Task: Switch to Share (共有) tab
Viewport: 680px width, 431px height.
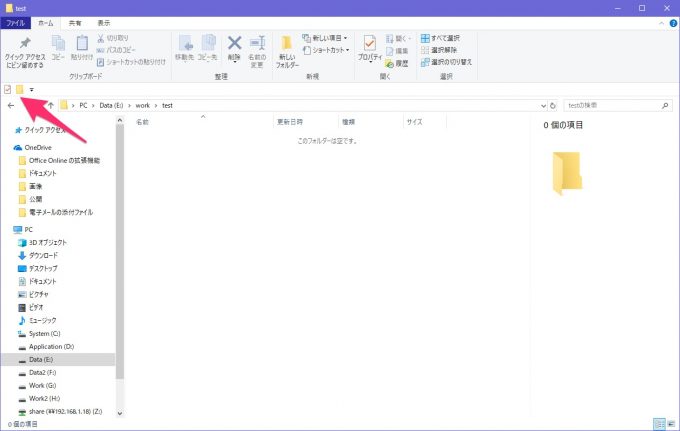Action: click(75, 23)
